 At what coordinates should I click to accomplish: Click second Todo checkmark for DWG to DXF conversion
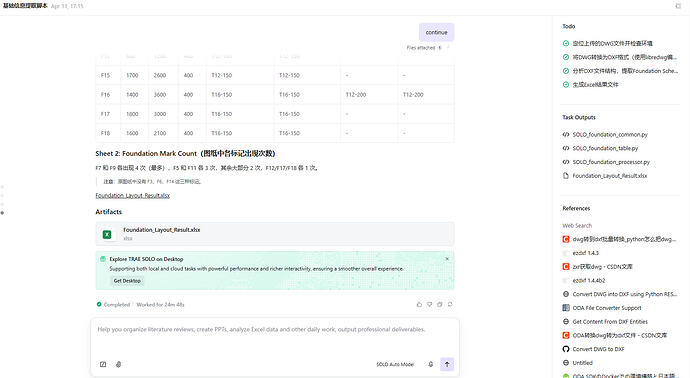(x=566, y=57)
